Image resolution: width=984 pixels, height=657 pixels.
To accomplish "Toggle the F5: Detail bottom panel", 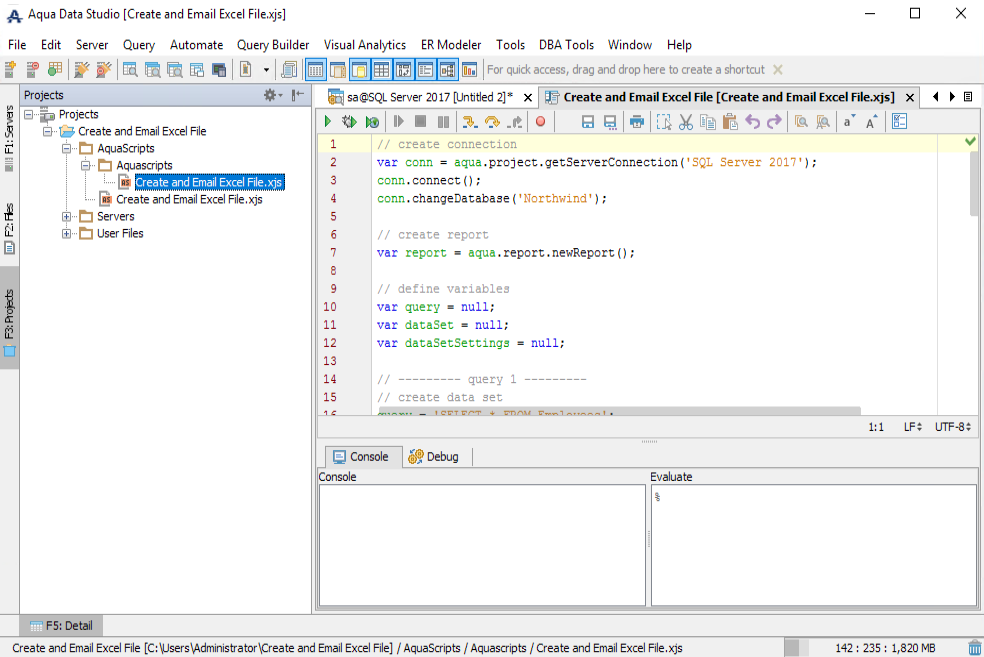I will [x=61, y=626].
